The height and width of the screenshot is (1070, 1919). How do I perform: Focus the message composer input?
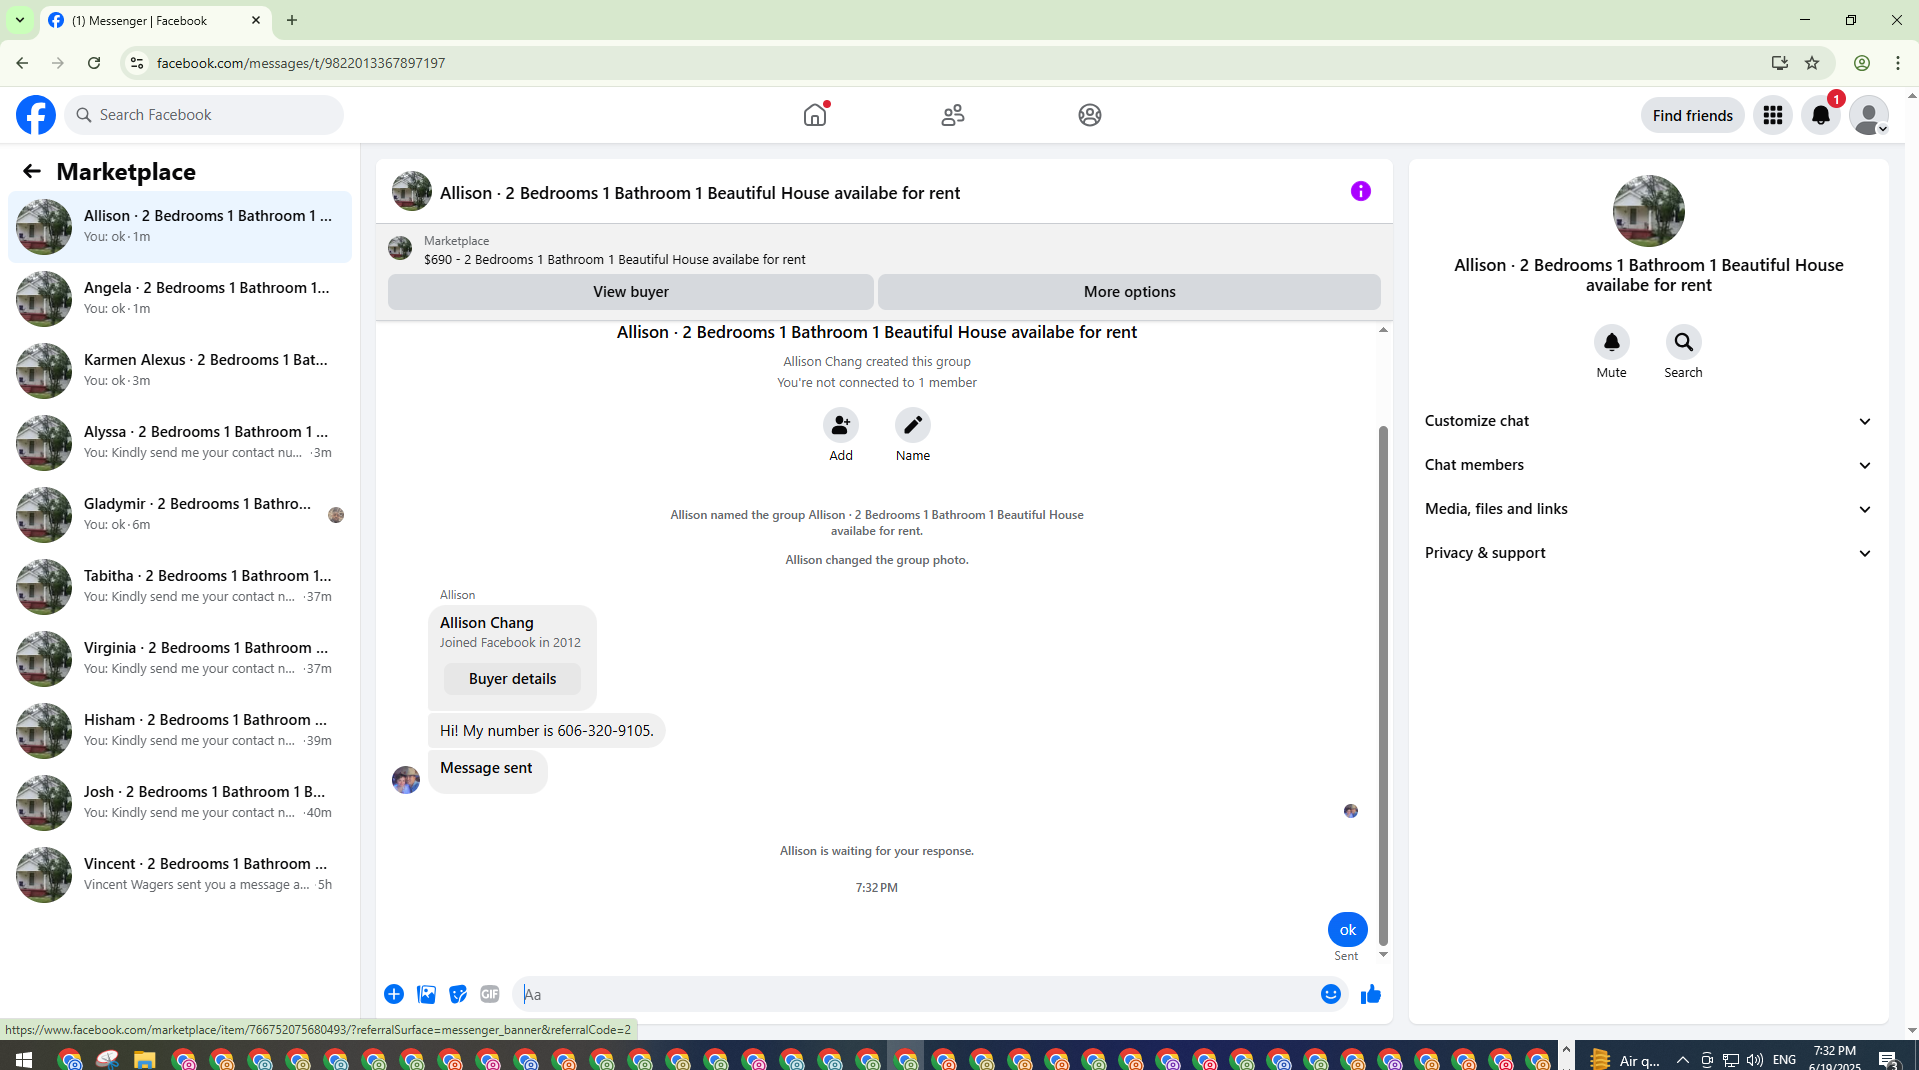click(915, 994)
